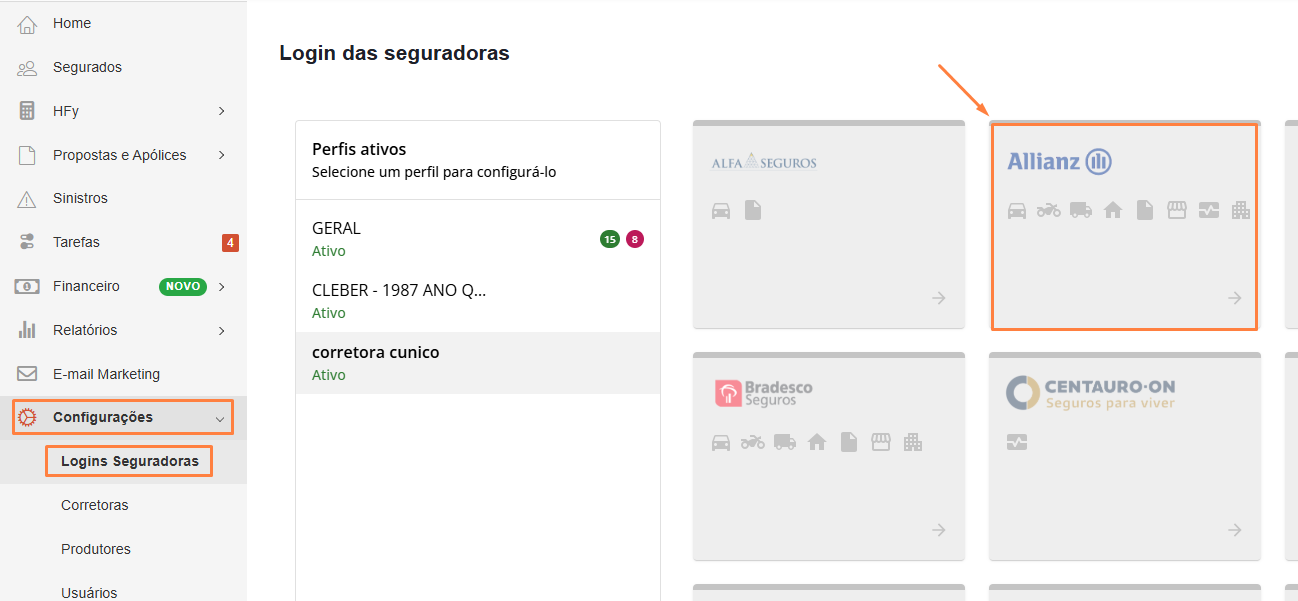Click the red Tarefas badge showing 4

coord(230,243)
